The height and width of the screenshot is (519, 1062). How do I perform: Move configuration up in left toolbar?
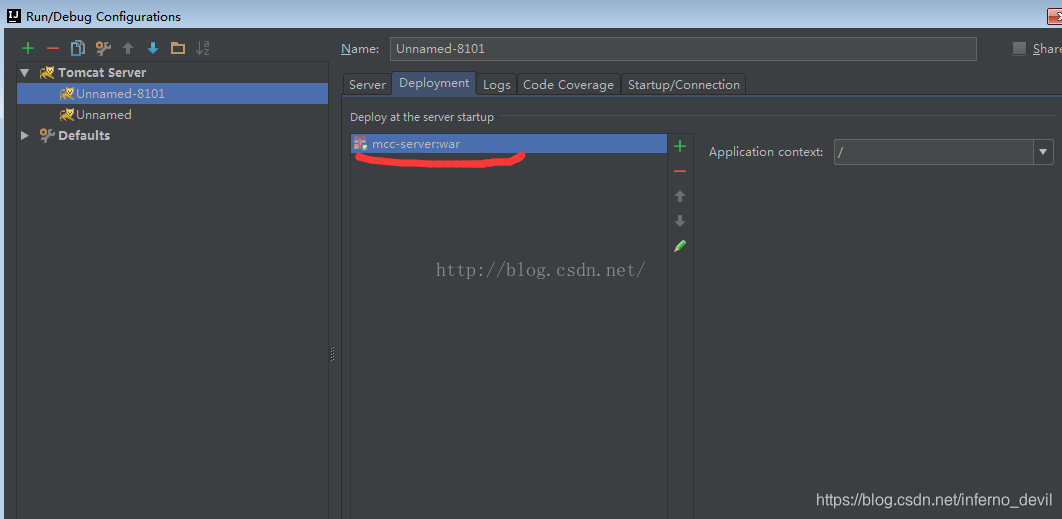click(128, 48)
